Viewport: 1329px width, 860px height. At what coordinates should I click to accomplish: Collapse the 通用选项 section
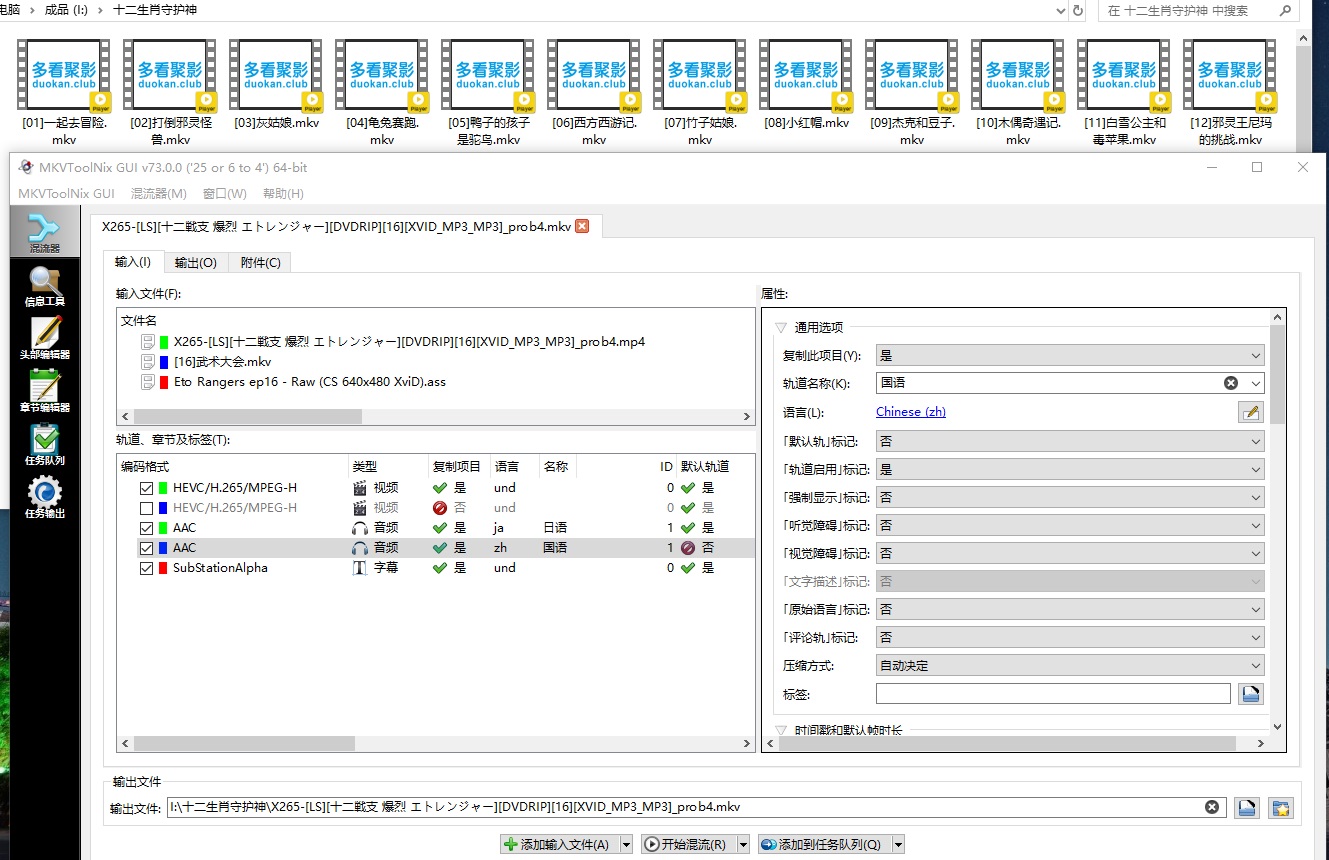780,327
